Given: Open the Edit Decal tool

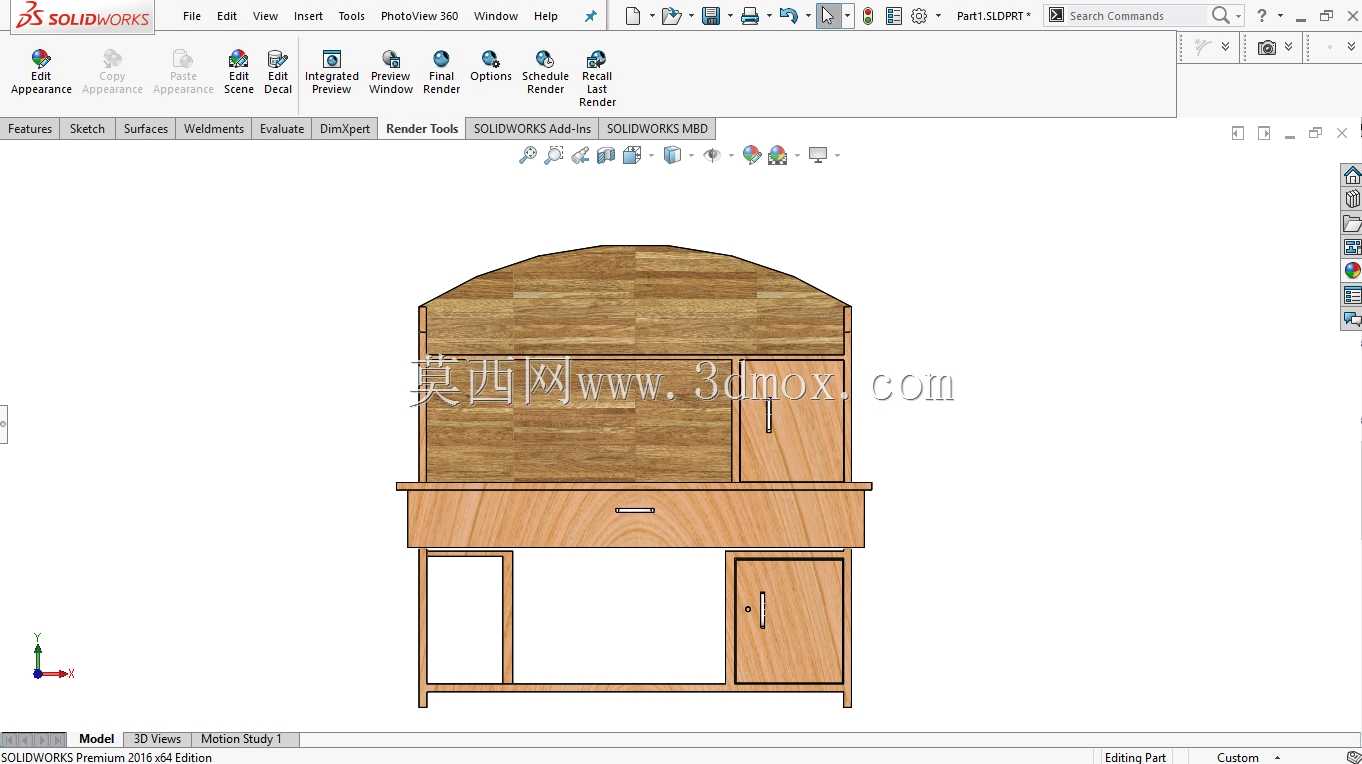Looking at the screenshot, I should [x=278, y=72].
